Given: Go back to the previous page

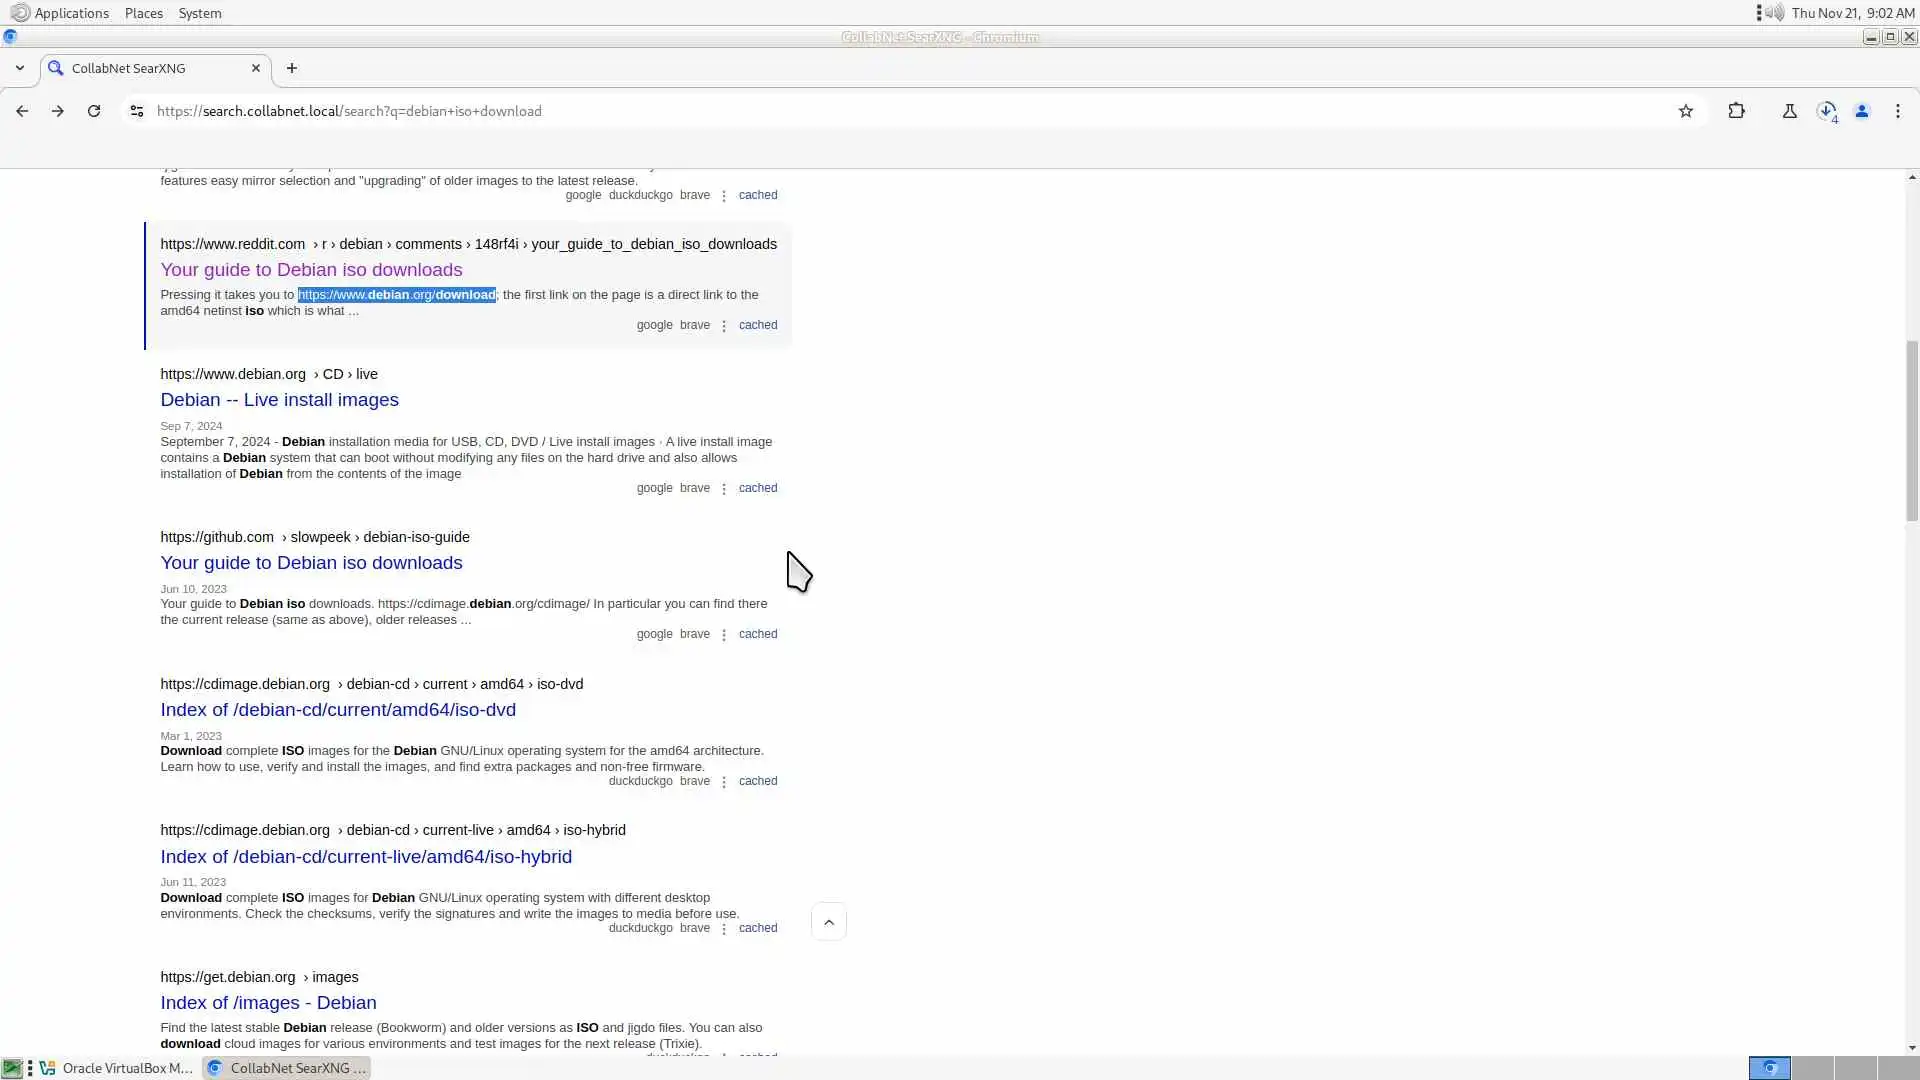Looking at the screenshot, I should pyautogui.click(x=22, y=111).
